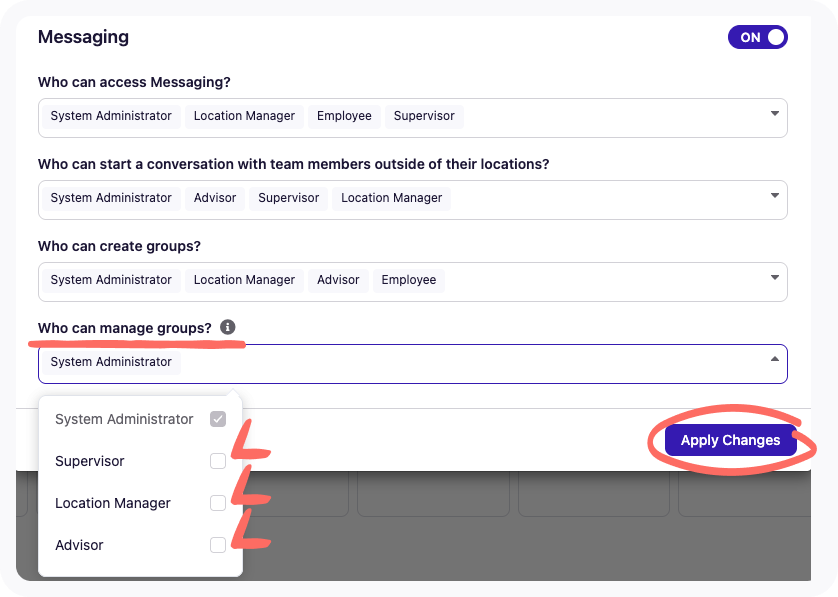The image size is (838, 597).
Task: Select Supervisor option in manage groups list
Action: point(141,461)
